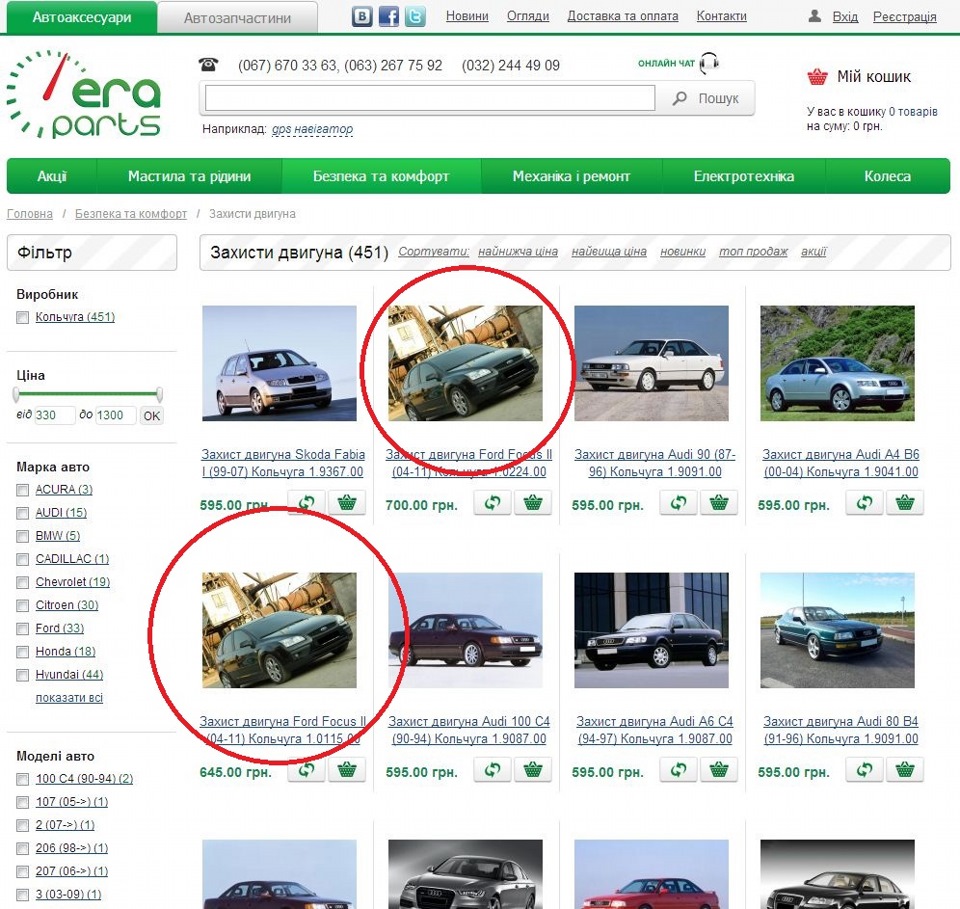Click the maximum price field showing 1300

(115, 415)
